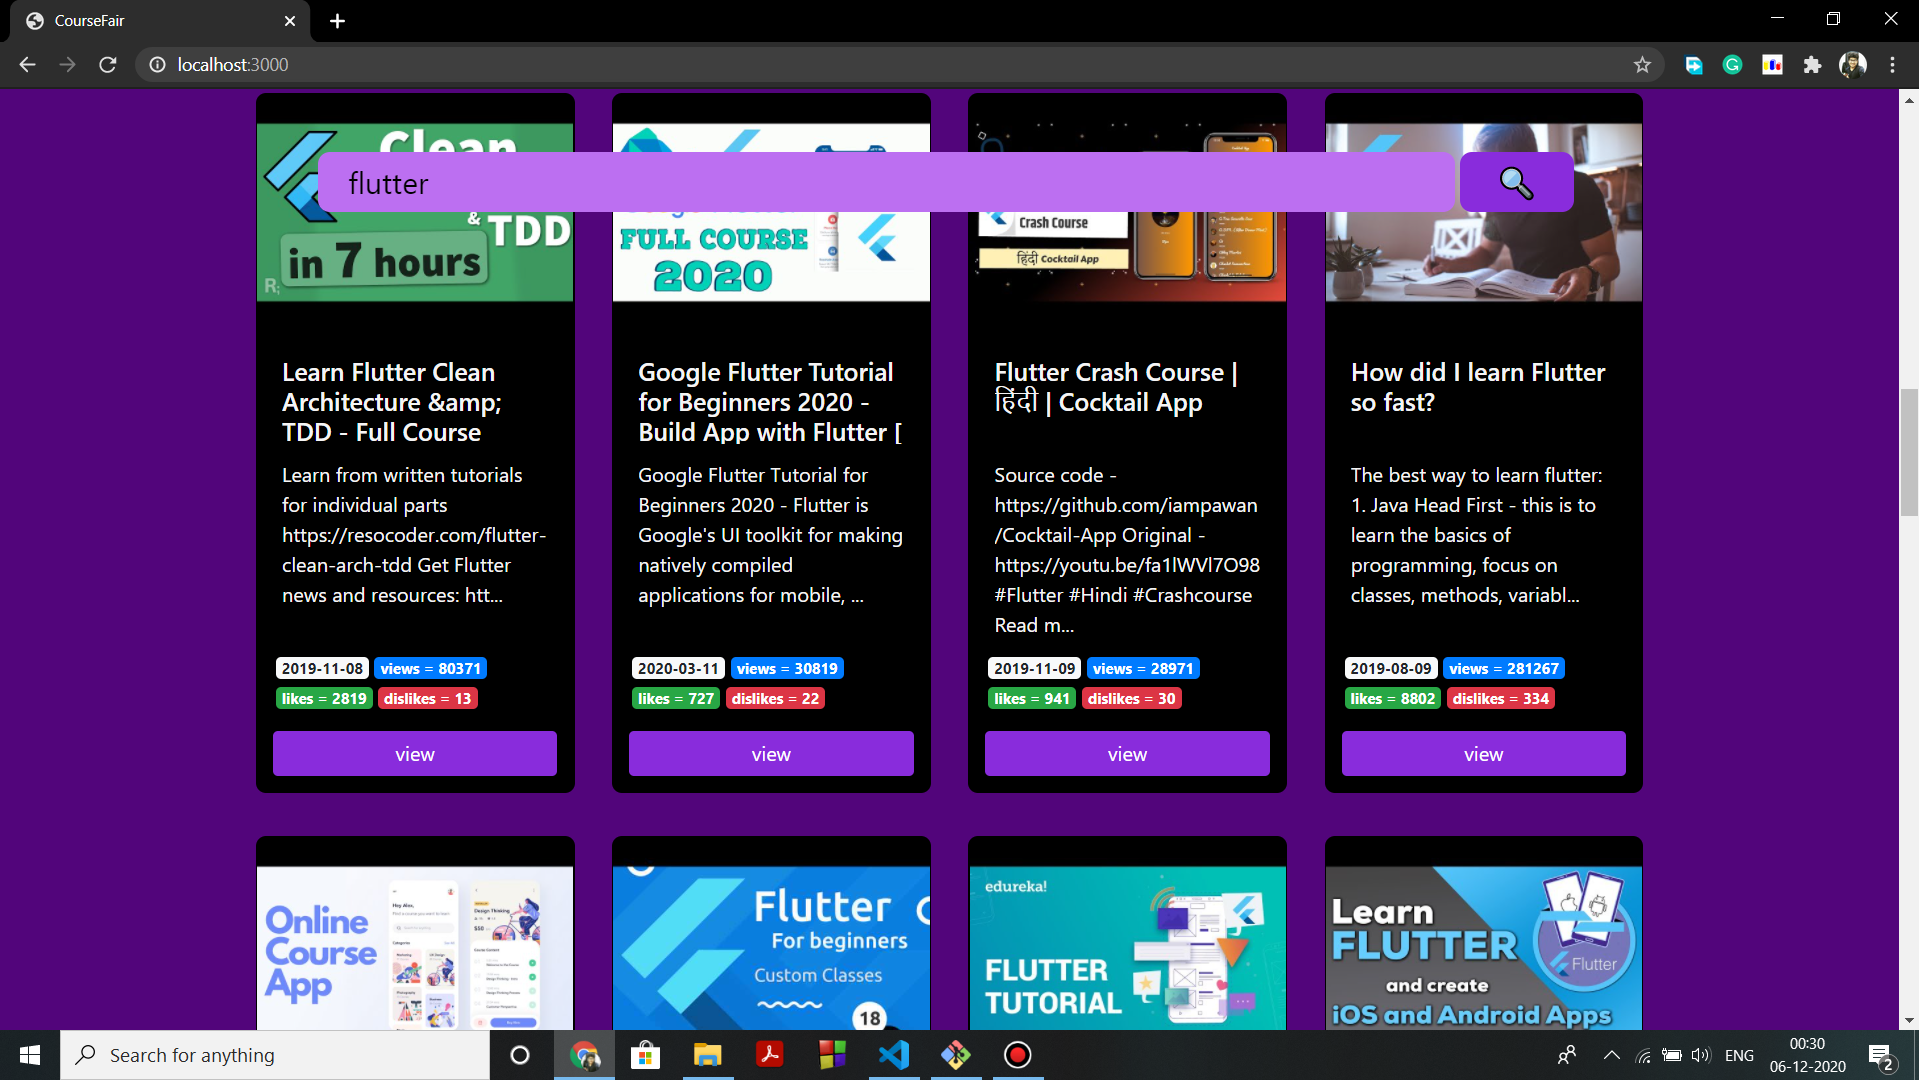This screenshot has height=1080, width=1919.
Task: Click Learn Flutter iOS and Android thumbnail
Action: point(1483,948)
